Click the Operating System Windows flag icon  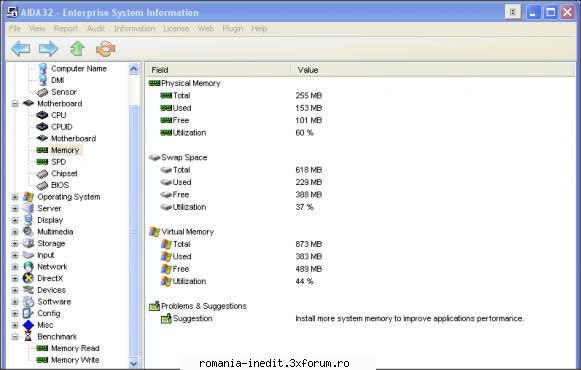click(x=29, y=197)
